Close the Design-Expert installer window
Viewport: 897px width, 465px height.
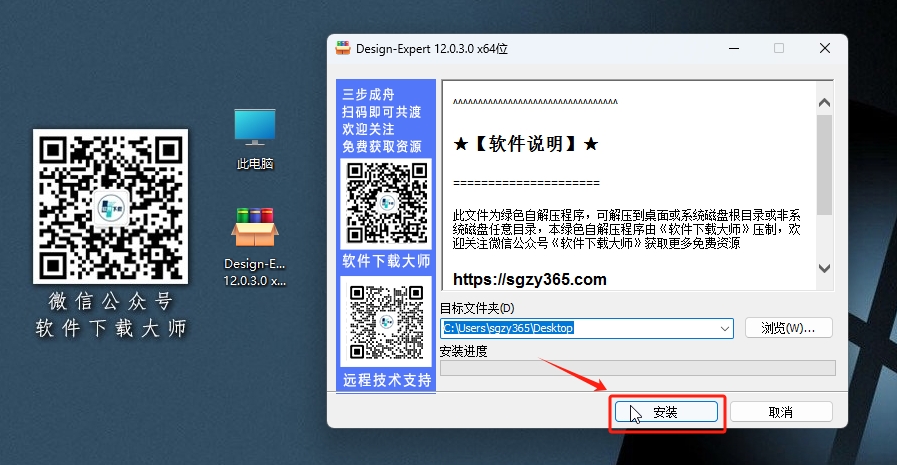824,49
